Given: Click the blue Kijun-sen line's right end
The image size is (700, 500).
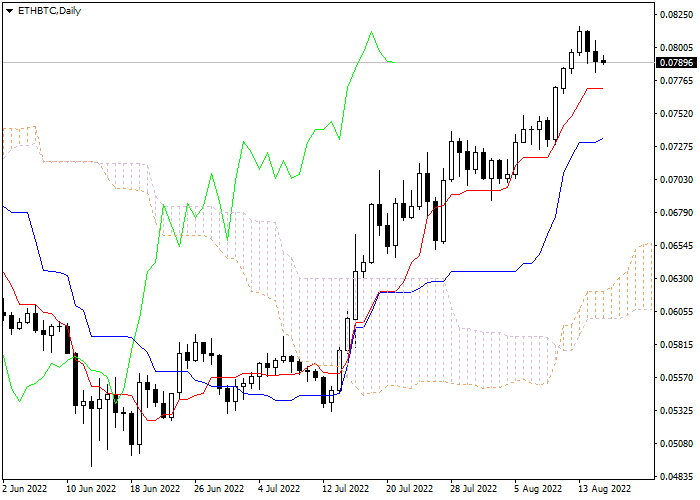Looking at the screenshot, I should pos(602,139).
